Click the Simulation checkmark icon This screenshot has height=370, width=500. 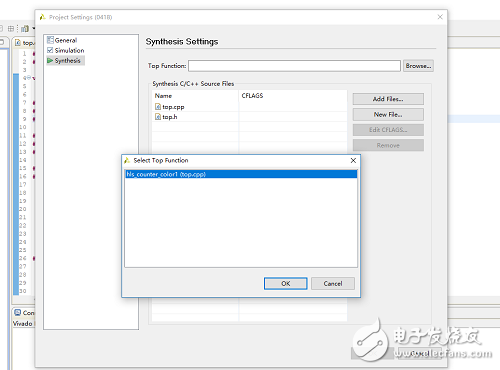click(x=50, y=50)
